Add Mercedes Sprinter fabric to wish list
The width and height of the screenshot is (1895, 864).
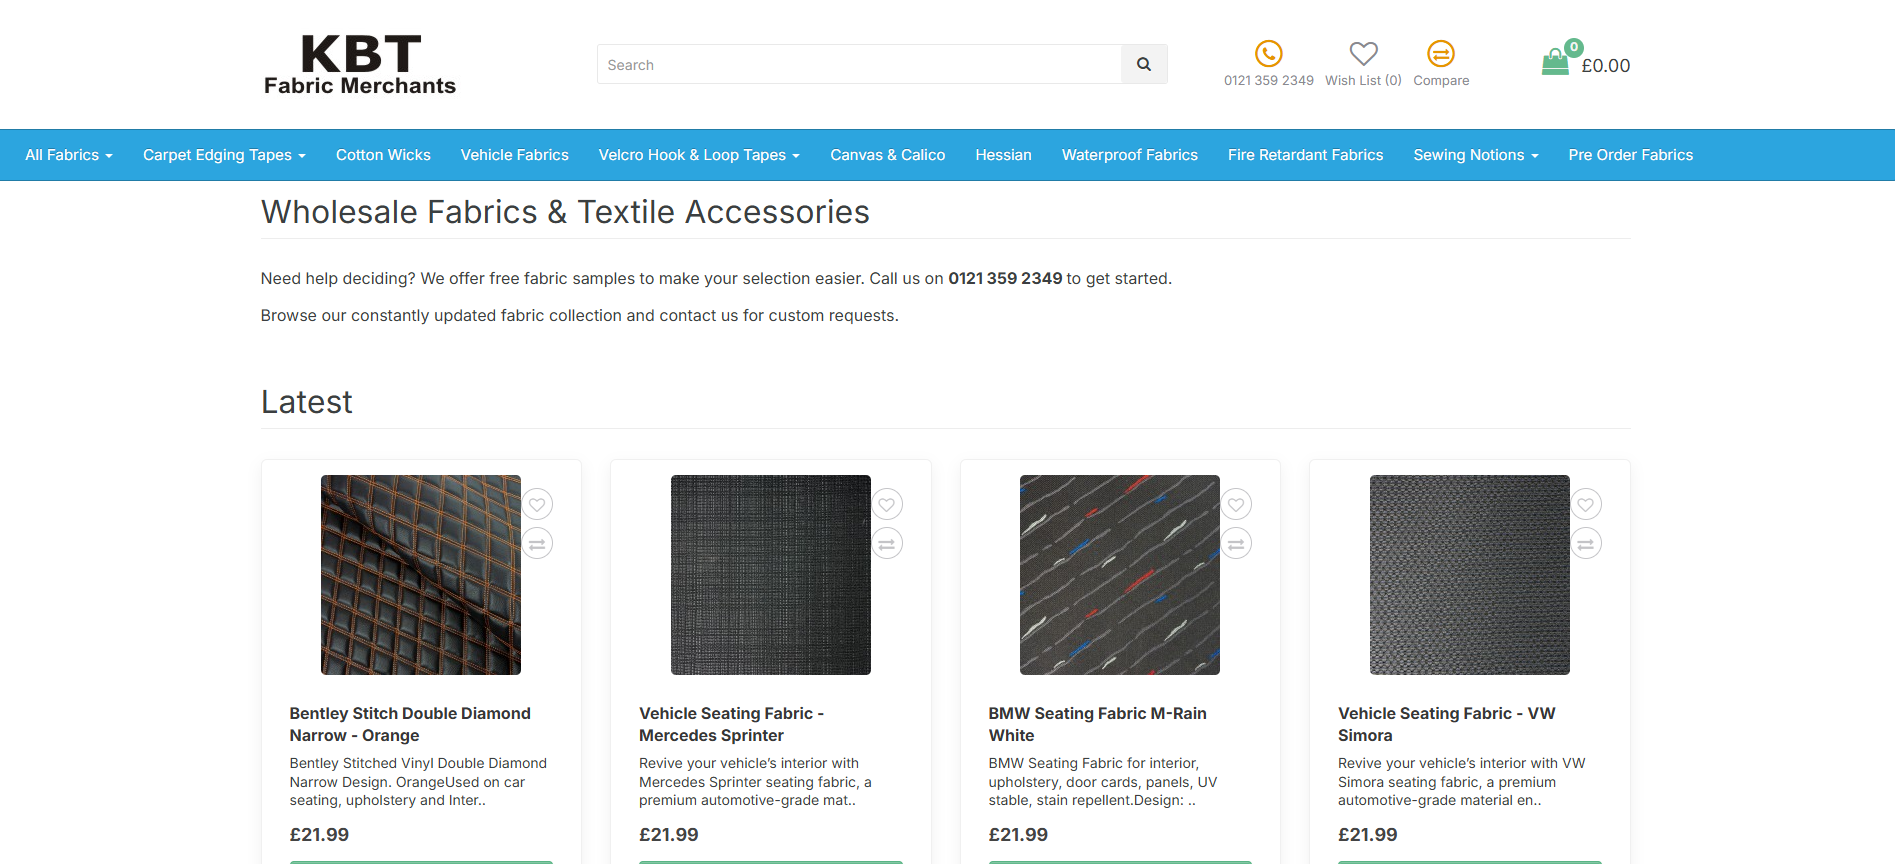point(886,505)
